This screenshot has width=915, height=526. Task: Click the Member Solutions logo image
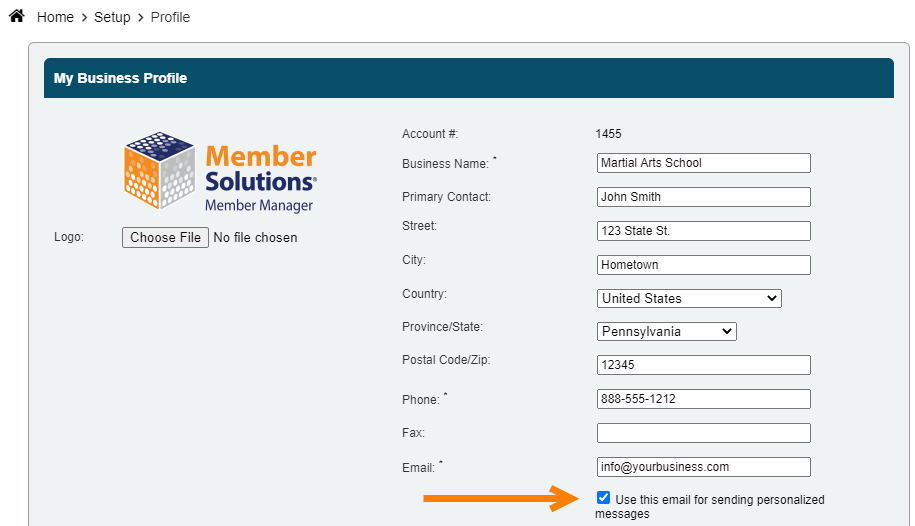[x=220, y=172]
